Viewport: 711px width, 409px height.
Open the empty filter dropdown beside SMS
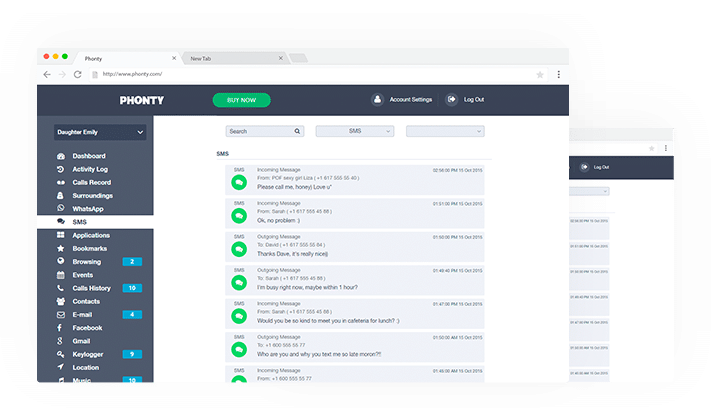pyautogui.click(x=445, y=131)
